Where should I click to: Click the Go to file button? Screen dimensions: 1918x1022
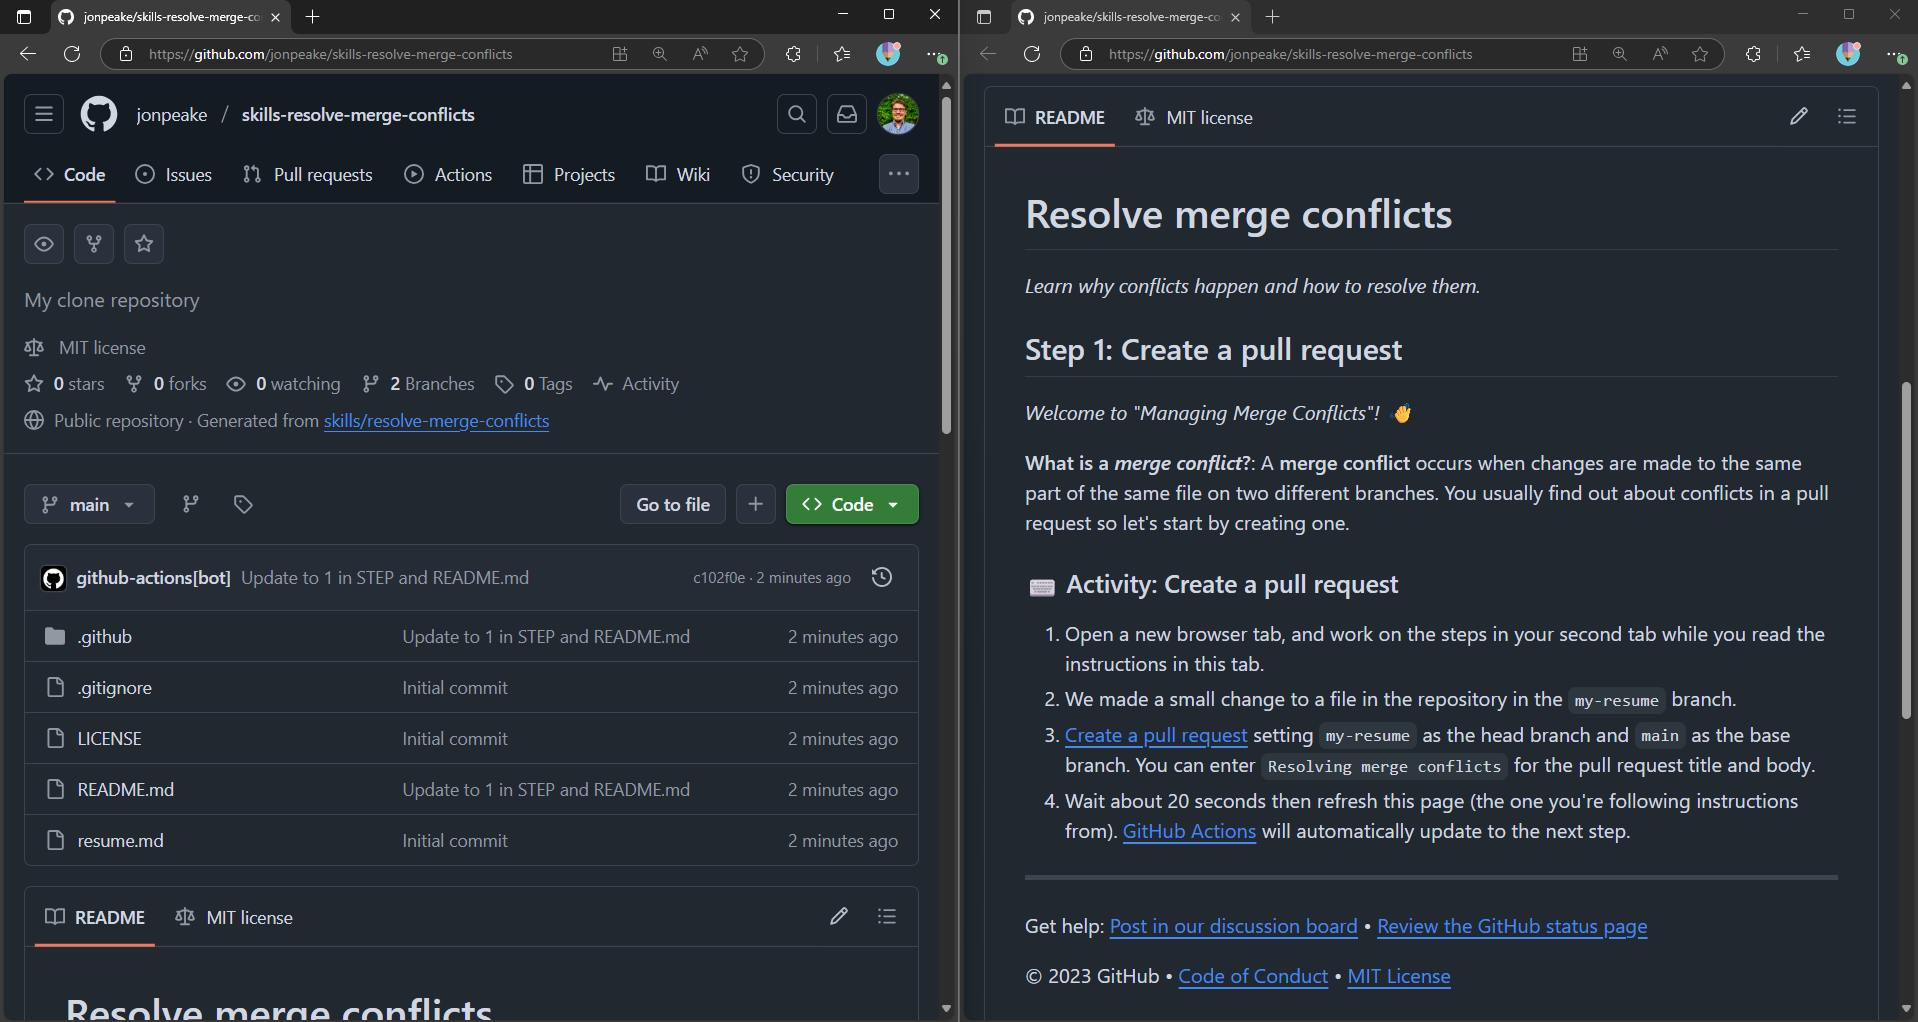click(x=673, y=504)
